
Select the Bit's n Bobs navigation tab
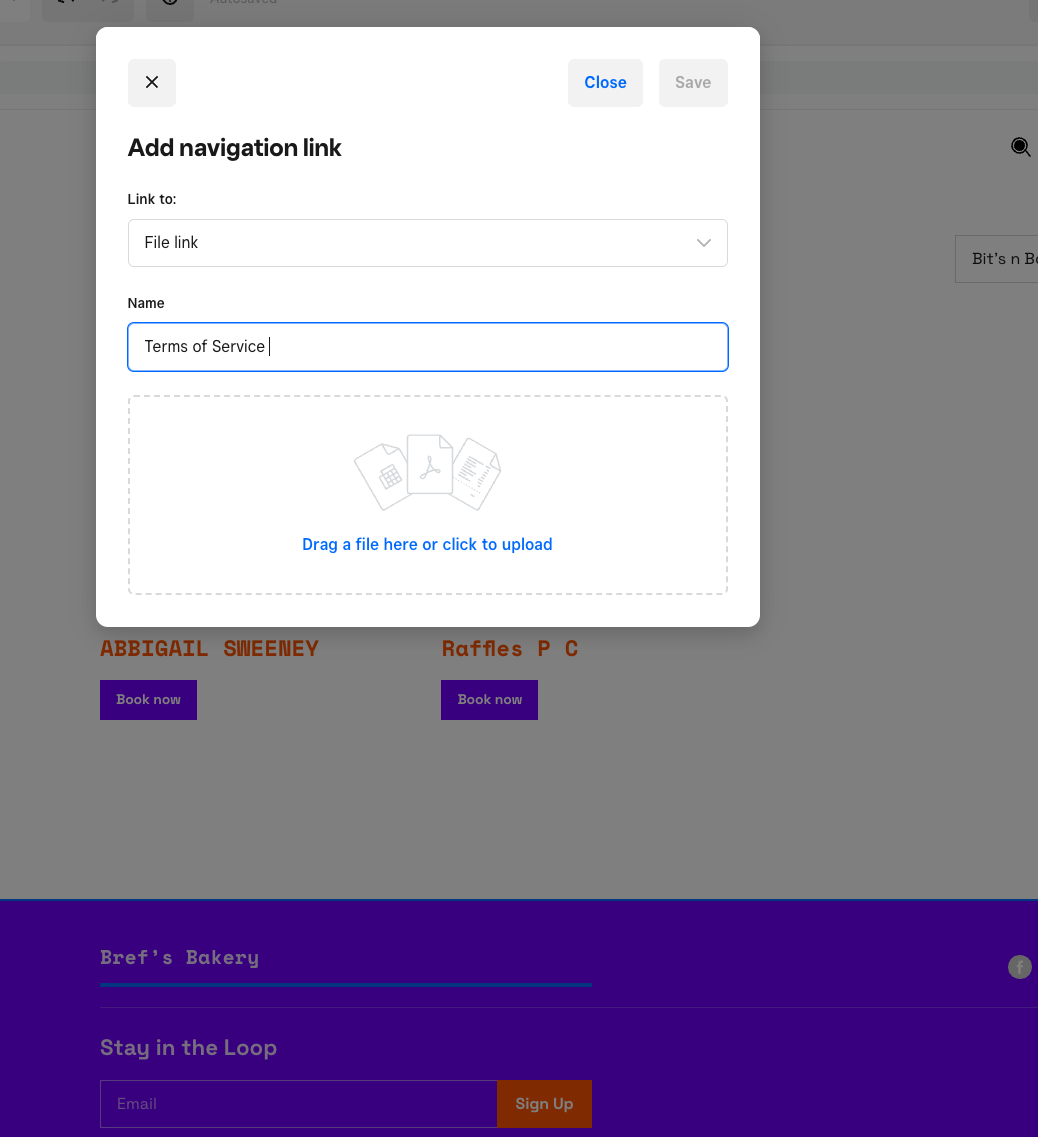tap(1004, 258)
